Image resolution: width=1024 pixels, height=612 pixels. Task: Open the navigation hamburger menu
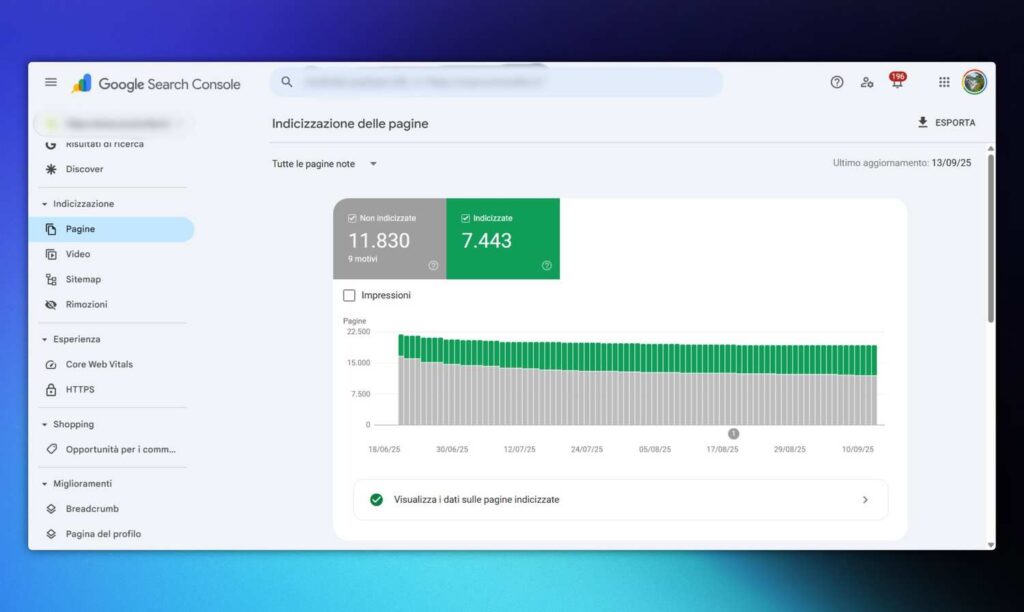[x=51, y=82]
